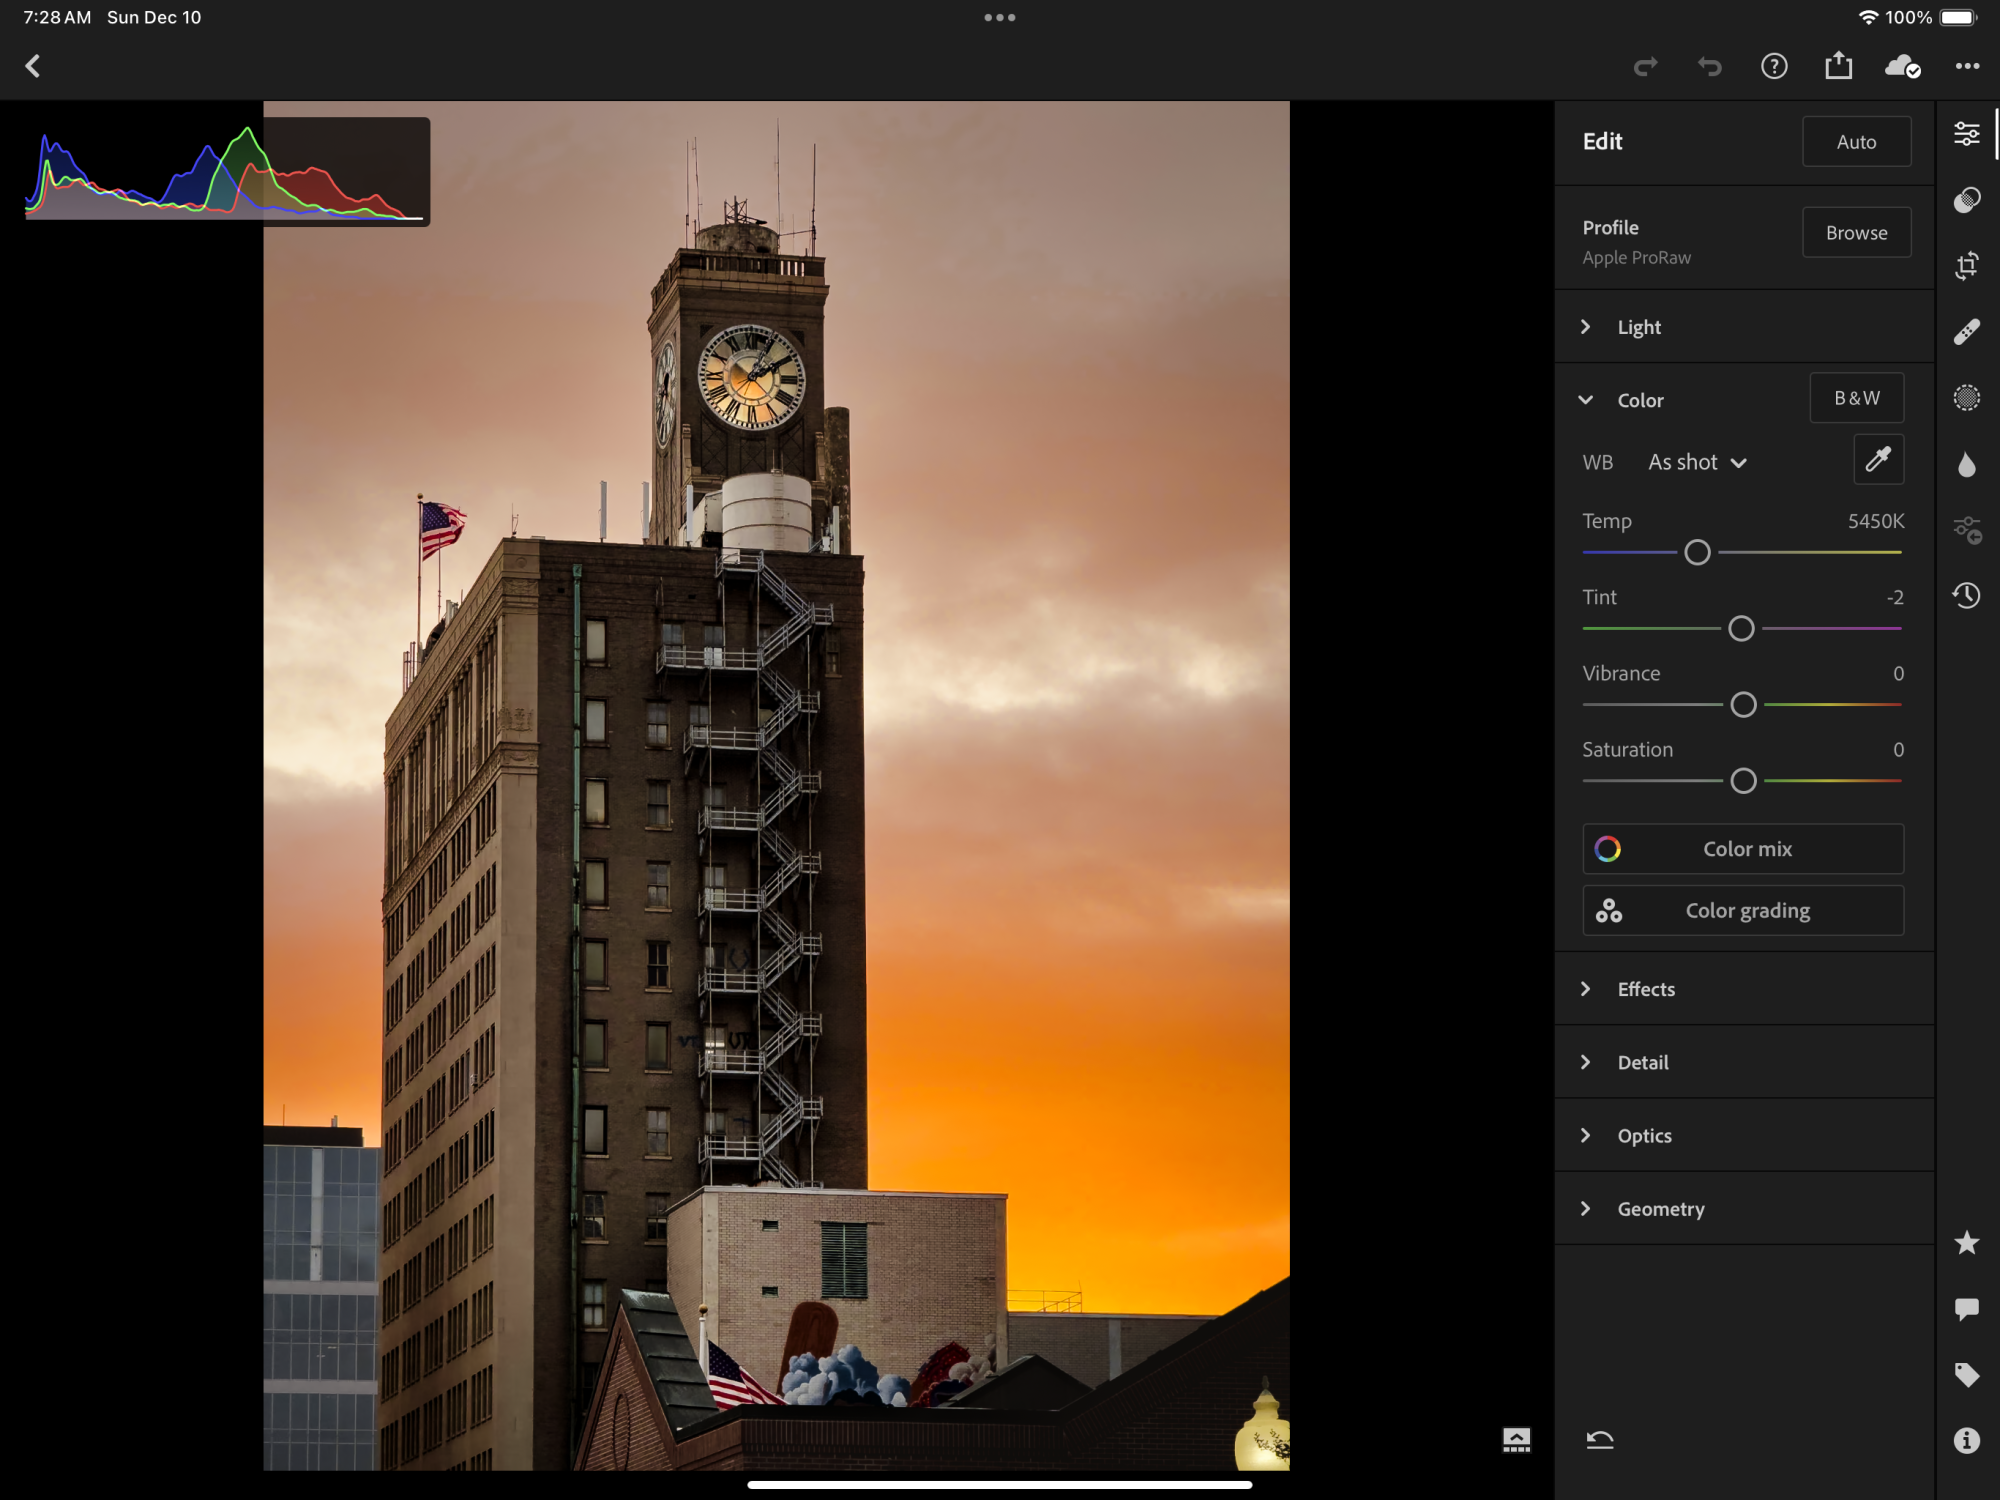Viewport: 2000px width, 1500px height.
Task: Select the Masking tool icon
Action: tap(1966, 398)
